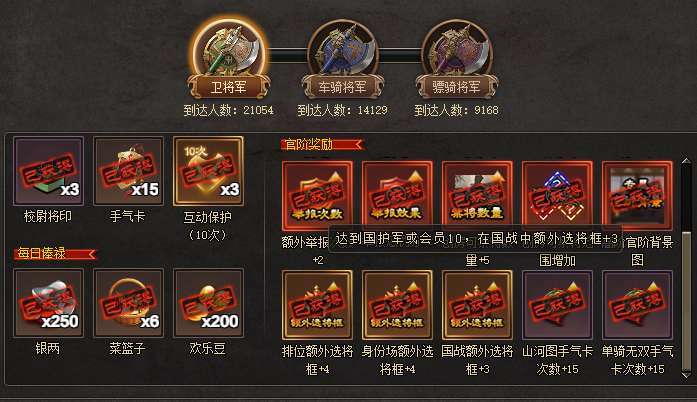Click the 校尉将印 x3 reward icon
The image size is (697, 402).
[x=48, y=171]
